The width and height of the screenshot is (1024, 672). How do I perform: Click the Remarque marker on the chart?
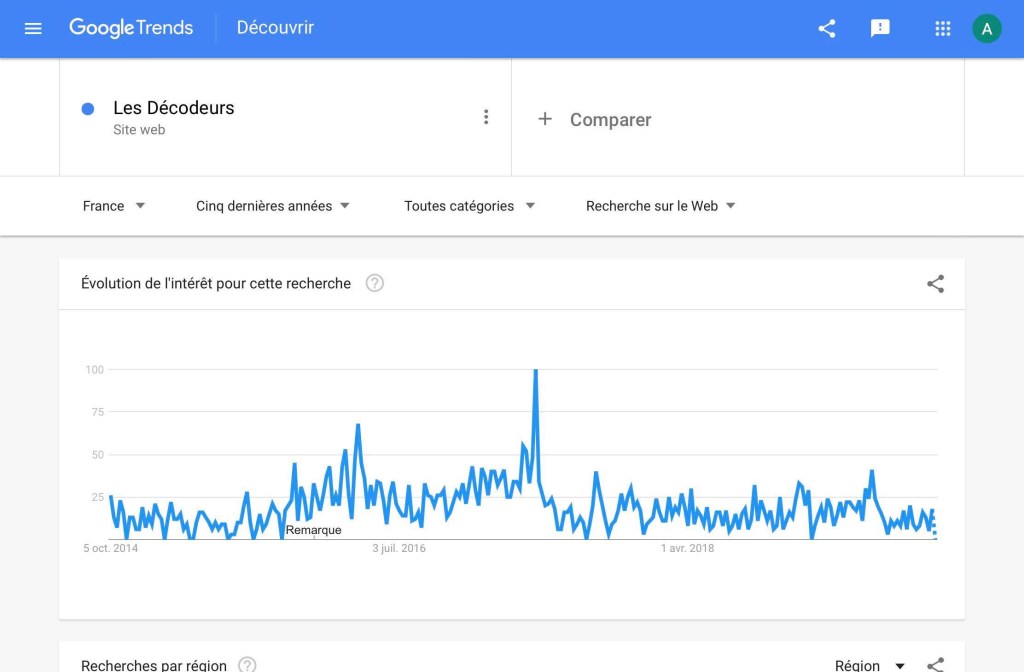(x=313, y=530)
